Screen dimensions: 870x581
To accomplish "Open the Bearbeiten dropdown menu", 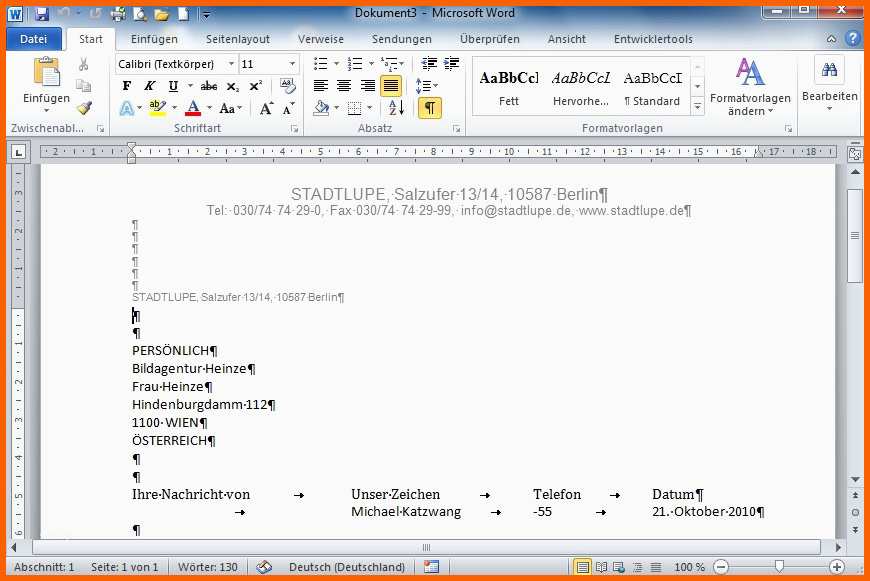I will click(x=829, y=87).
